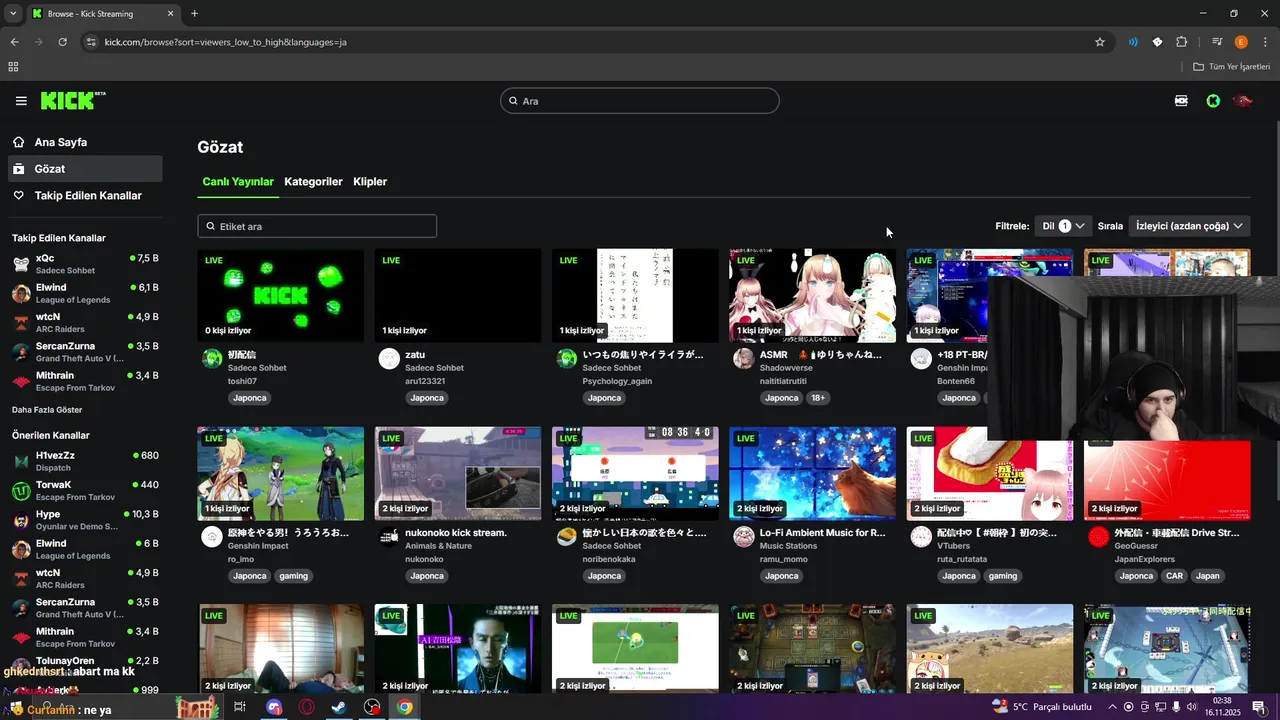Click Japonca tag under zatu stream
Viewport: 1280px width, 720px height.
[427, 398]
